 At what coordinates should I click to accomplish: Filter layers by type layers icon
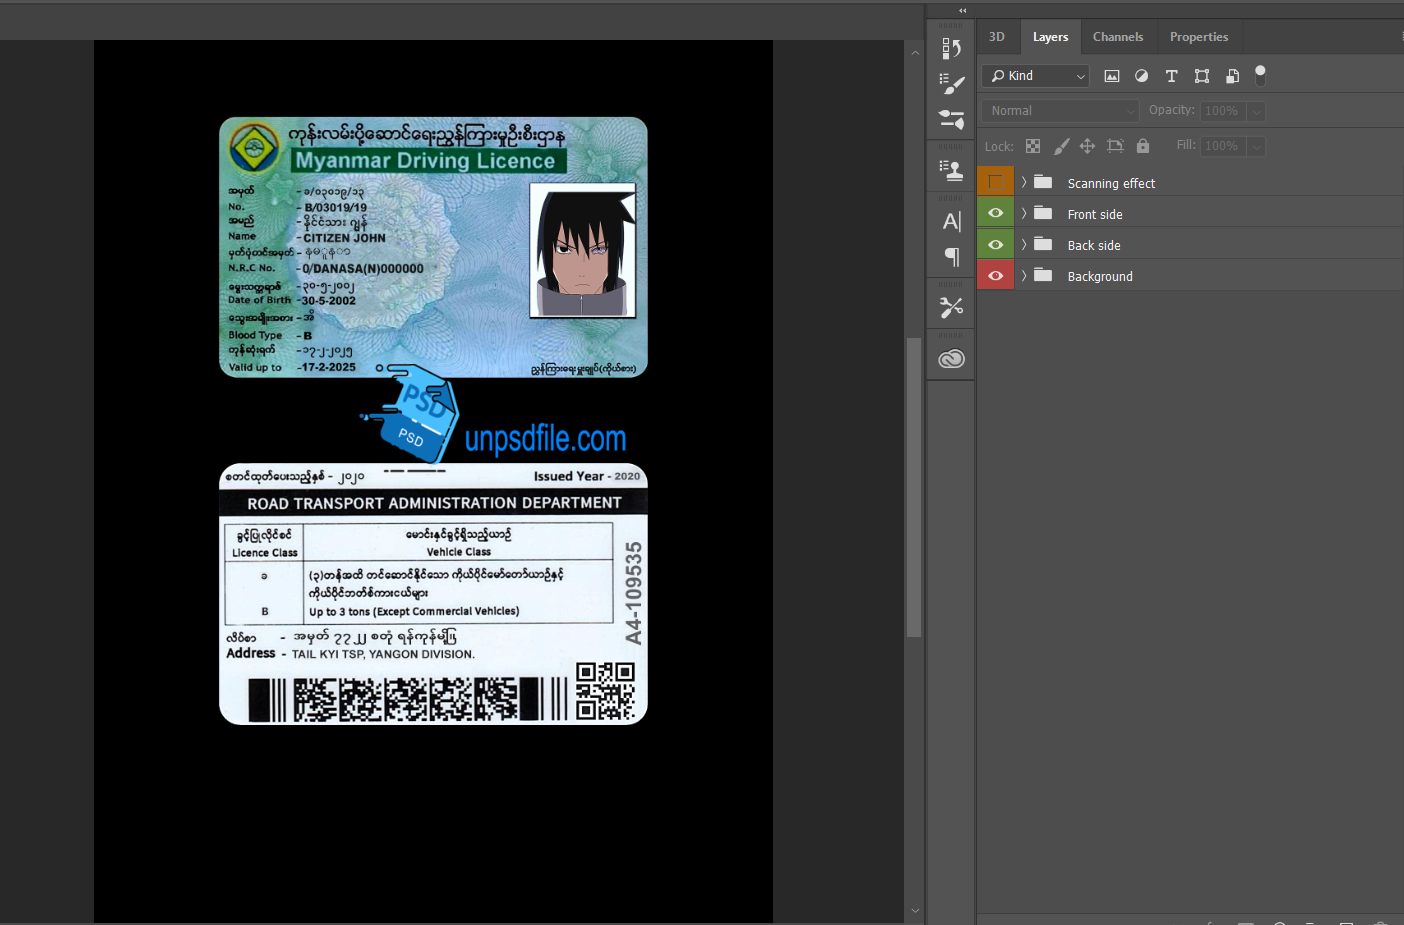tap(1171, 76)
